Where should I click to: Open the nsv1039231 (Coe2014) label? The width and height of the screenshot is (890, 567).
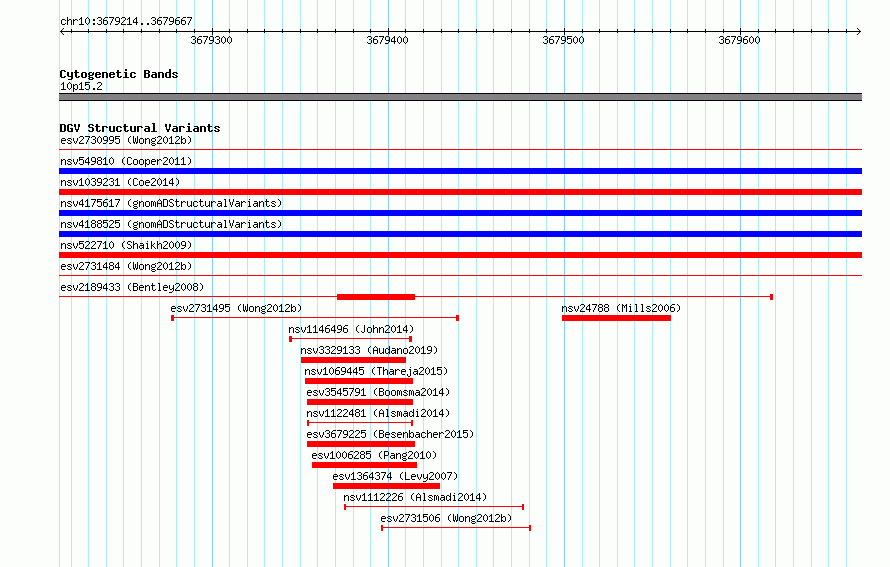[120, 182]
